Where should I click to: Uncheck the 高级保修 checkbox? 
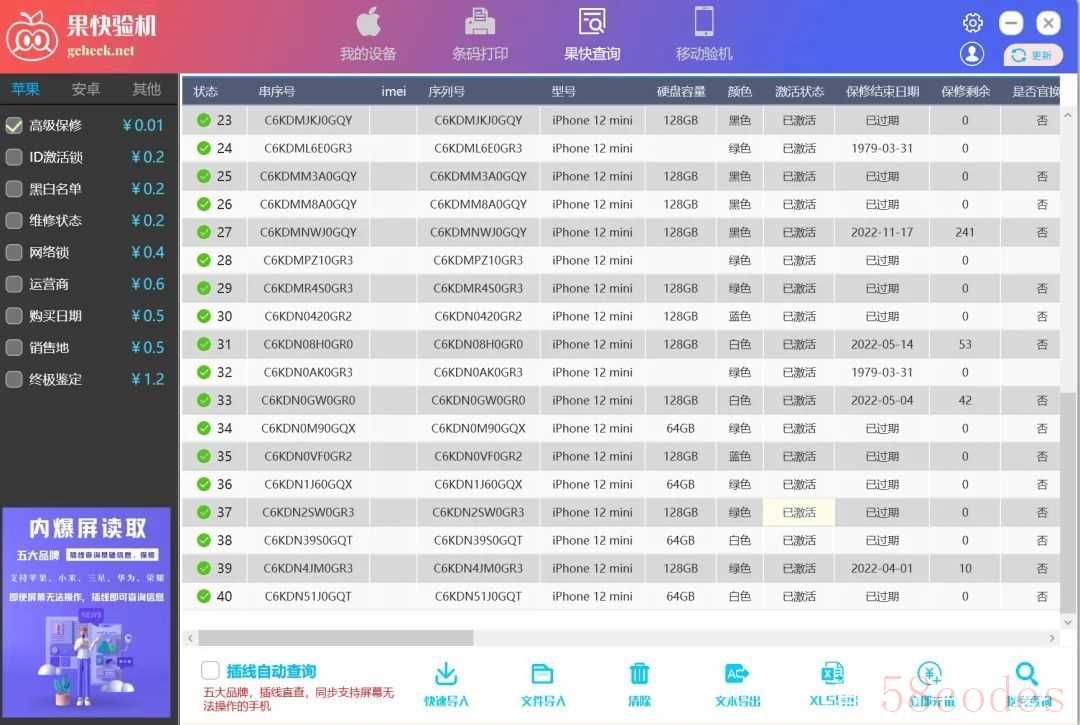[x=14, y=125]
